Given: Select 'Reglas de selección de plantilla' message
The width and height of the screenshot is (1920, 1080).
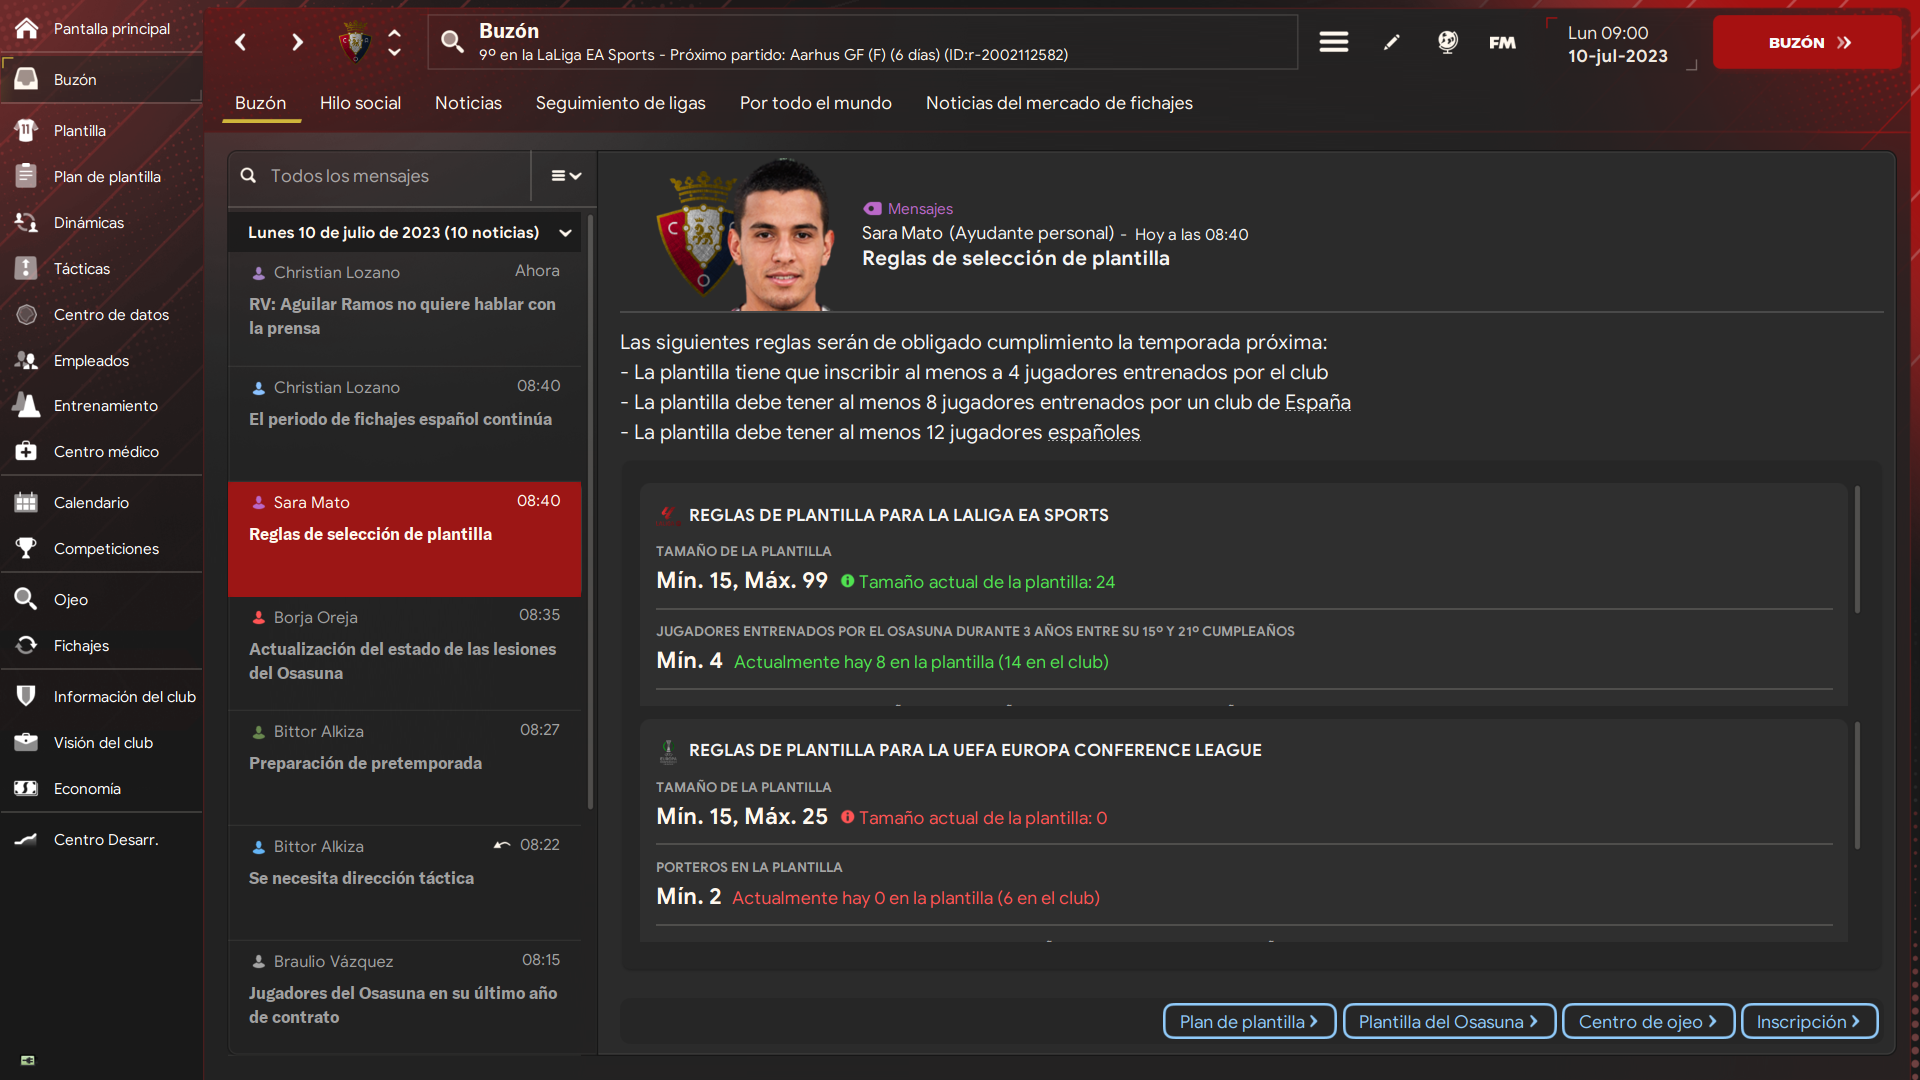Looking at the screenshot, I should pyautogui.click(x=404, y=539).
